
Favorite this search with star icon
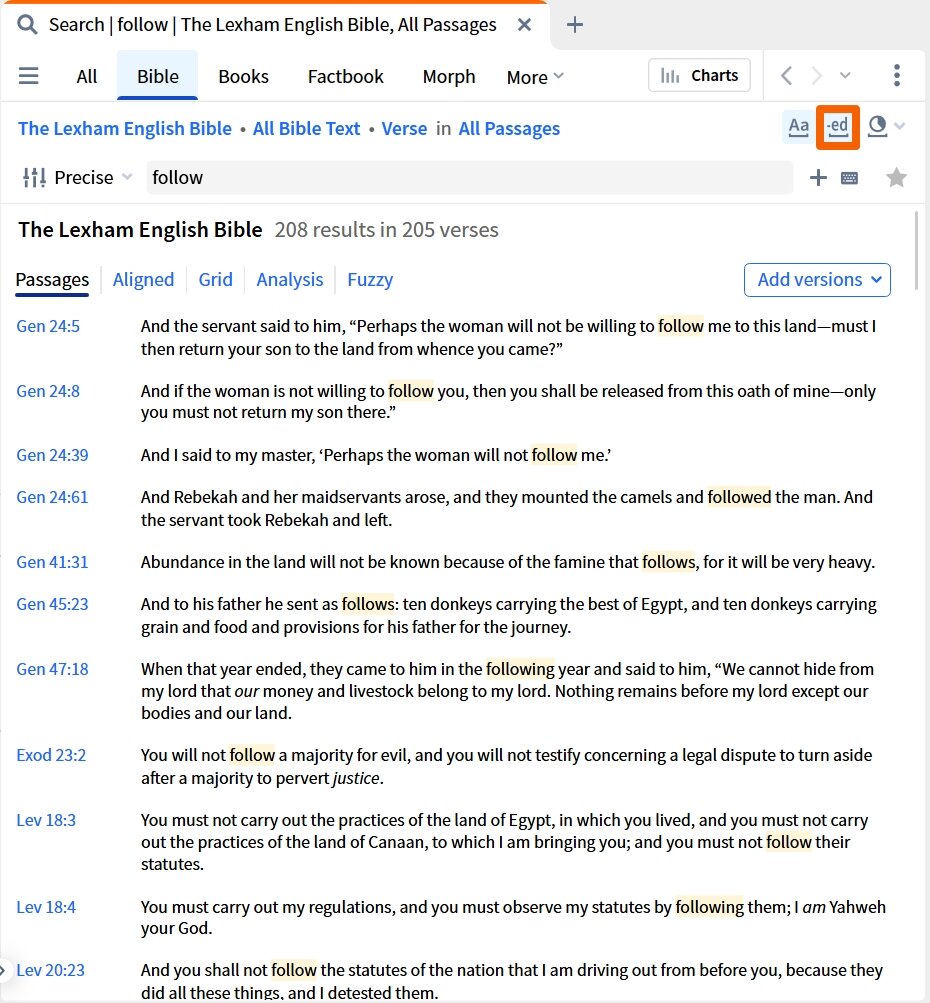tap(897, 177)
